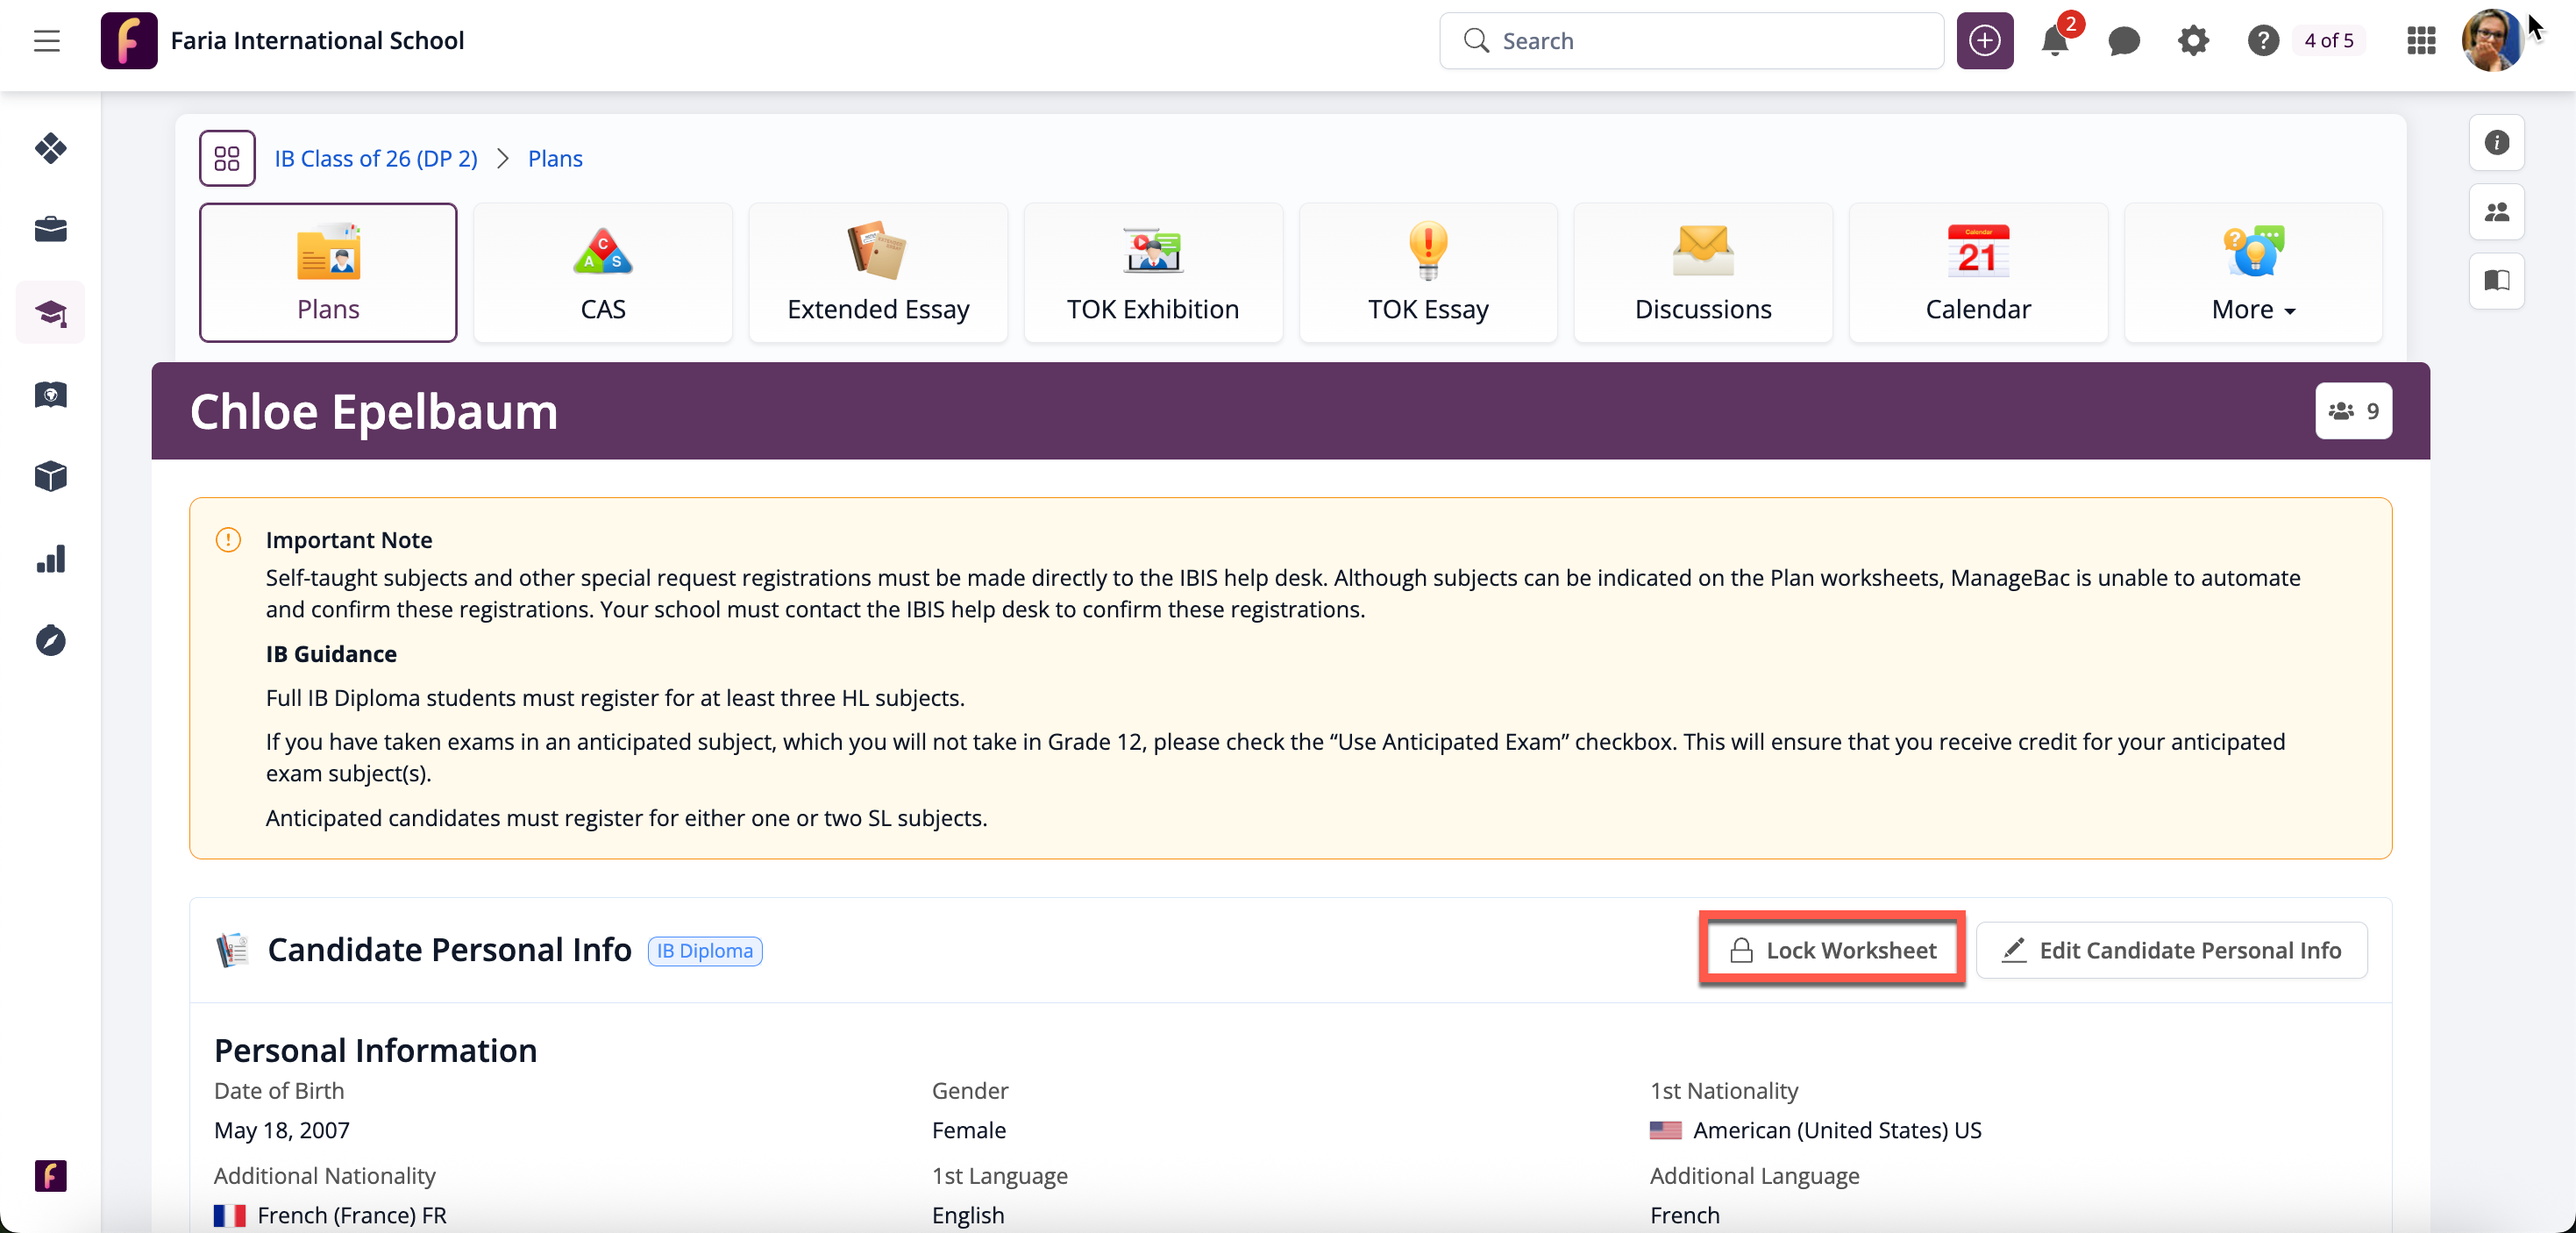Screen dimensions: 2576x1233
Task: Open the briefcase sidebar icon
Action: click(50, 230)
